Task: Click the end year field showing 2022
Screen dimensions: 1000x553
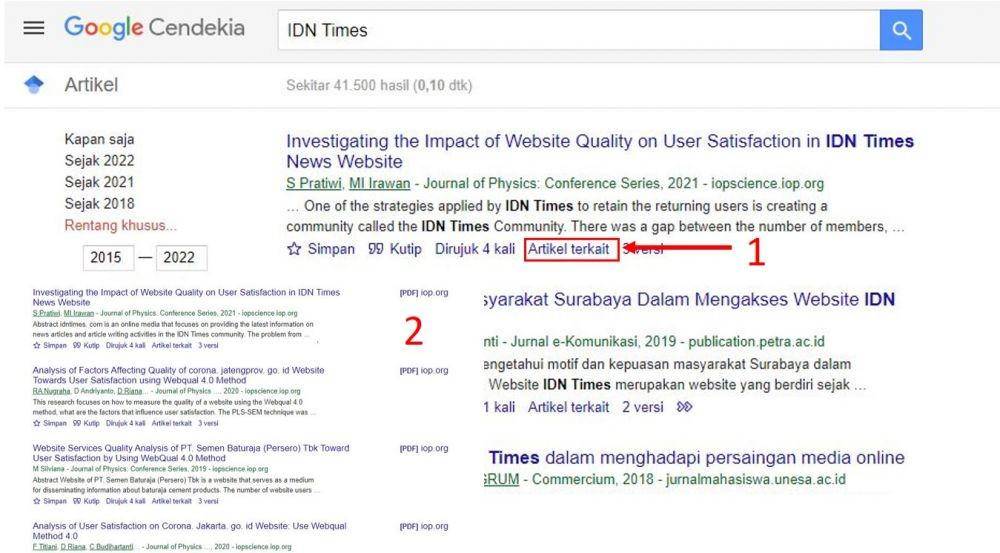Action: 181,257
